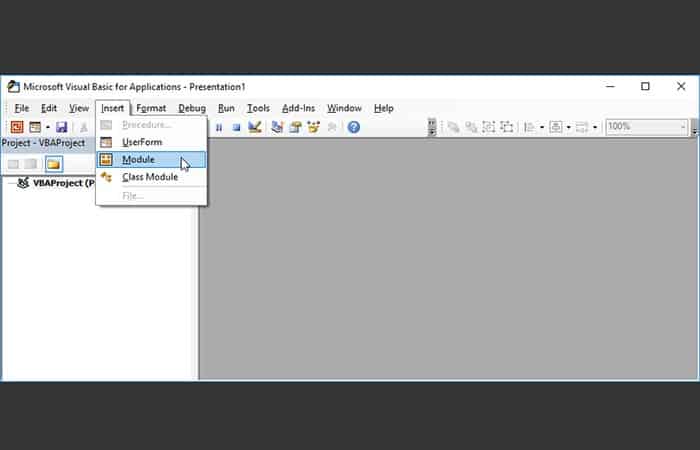Viewport: 700px width, 450px height.
Task: Click the Cut scissors toolbar icon
Action: point(83,127)
